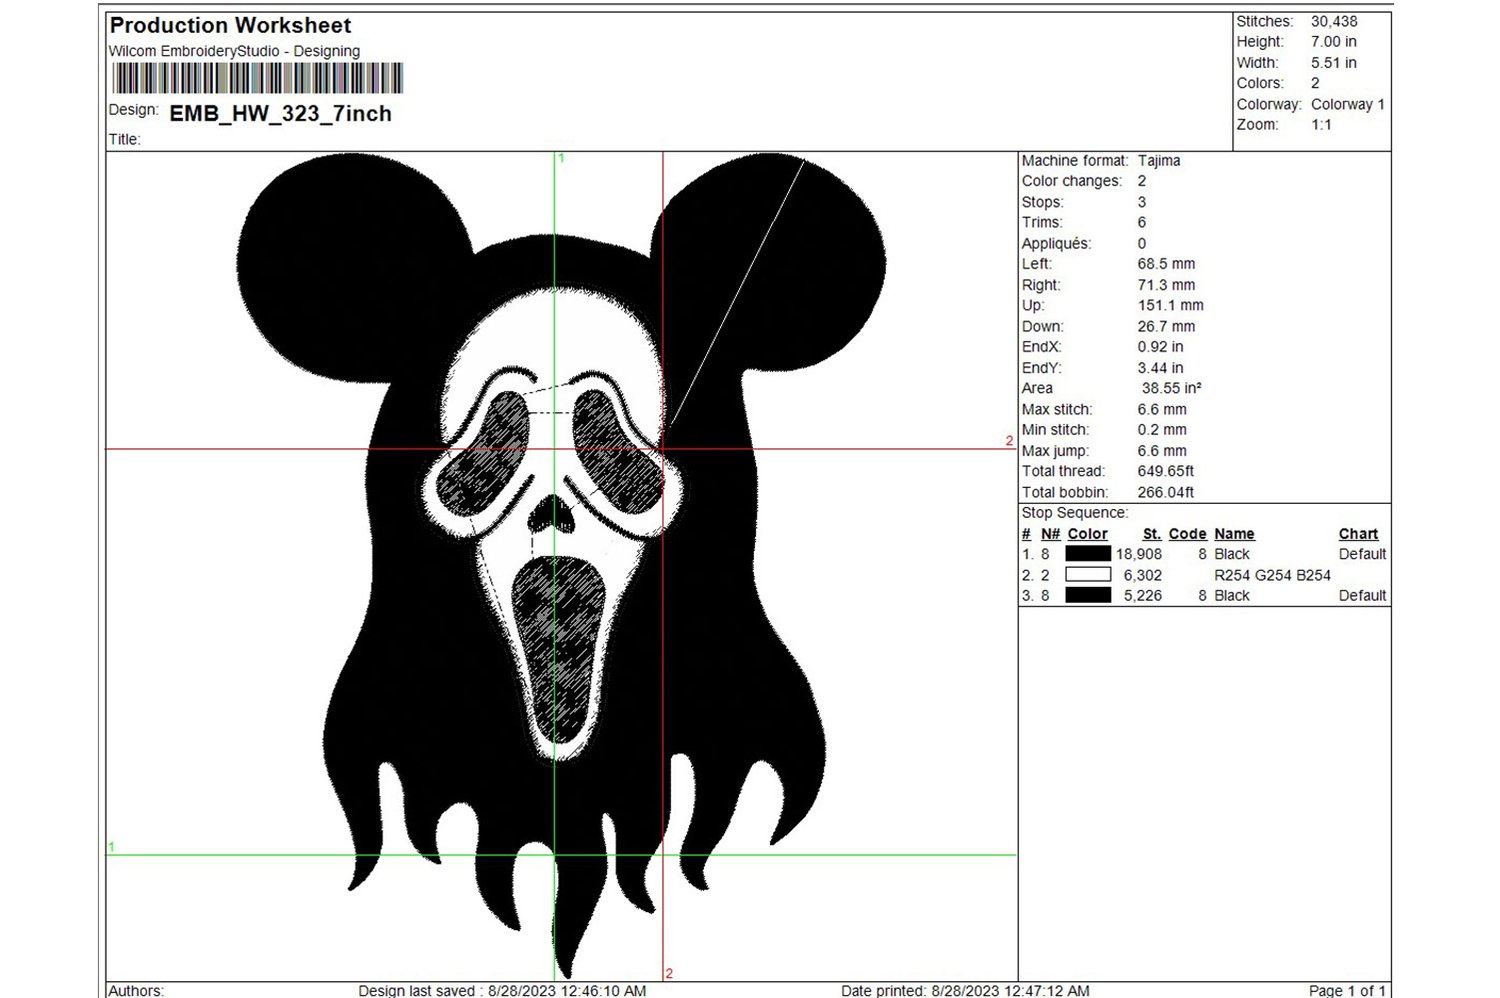1500x998 pixels.
Task: Click the "Name" column header
Action: tap(1234, 534)
